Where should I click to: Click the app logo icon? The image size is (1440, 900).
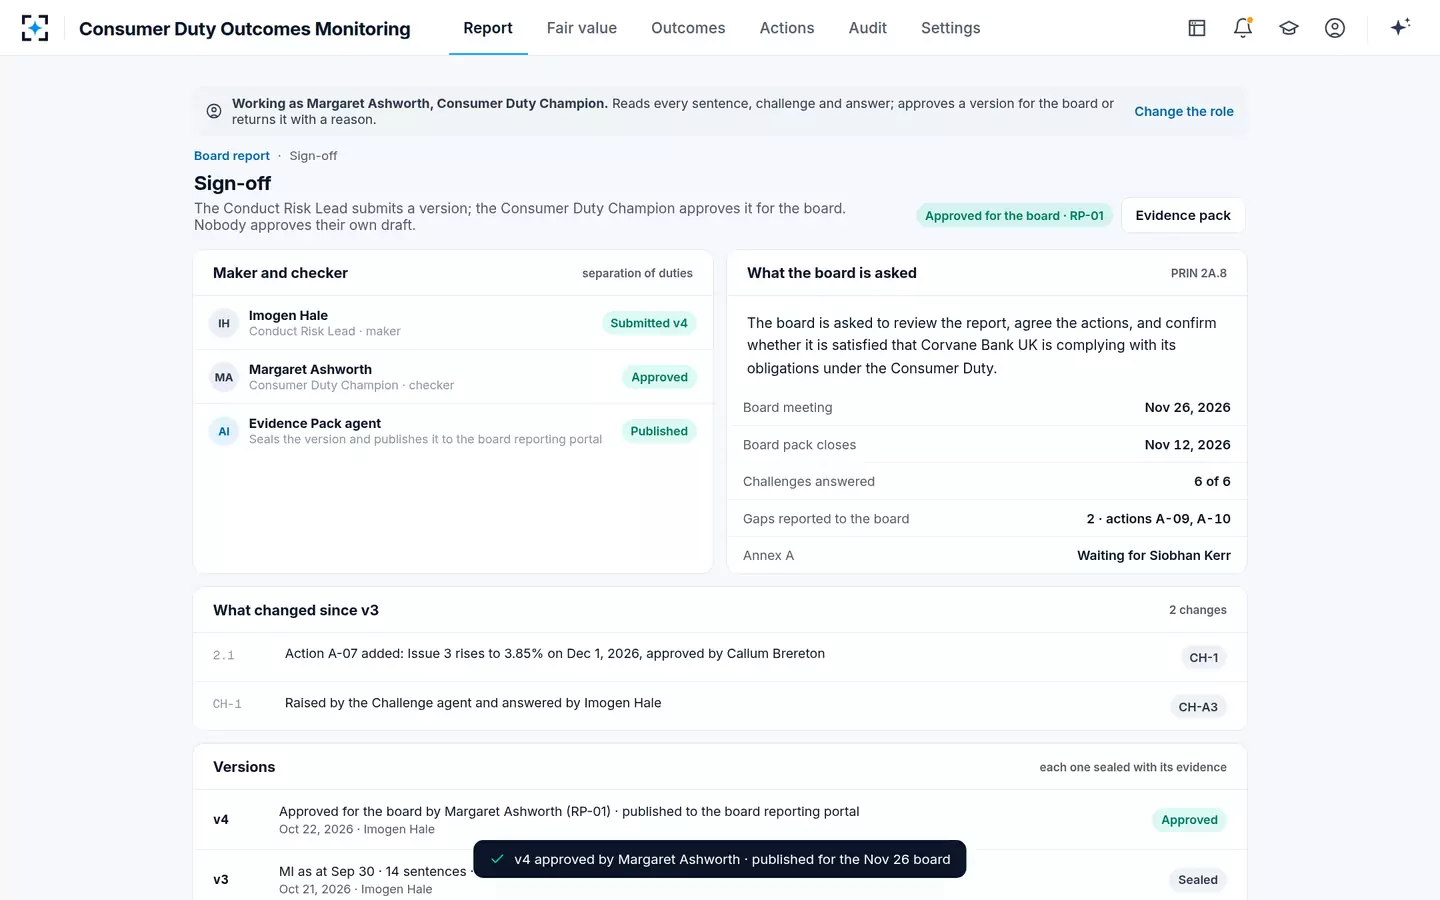35,28
